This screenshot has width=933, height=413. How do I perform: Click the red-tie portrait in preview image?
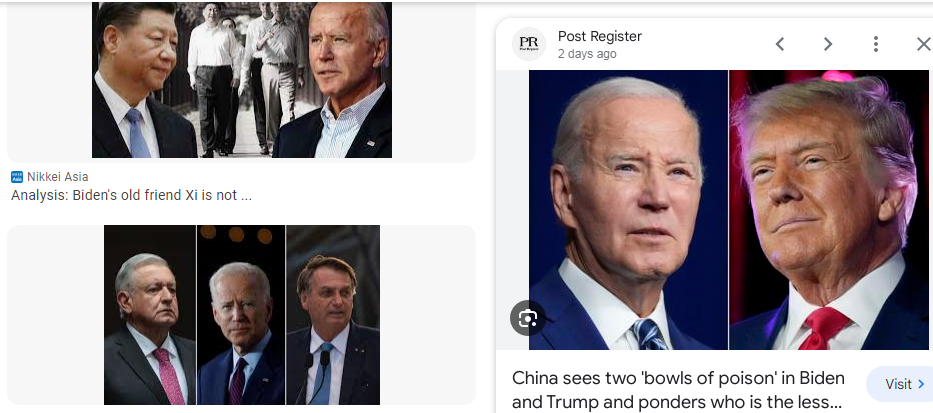click(x=829, y=209)
